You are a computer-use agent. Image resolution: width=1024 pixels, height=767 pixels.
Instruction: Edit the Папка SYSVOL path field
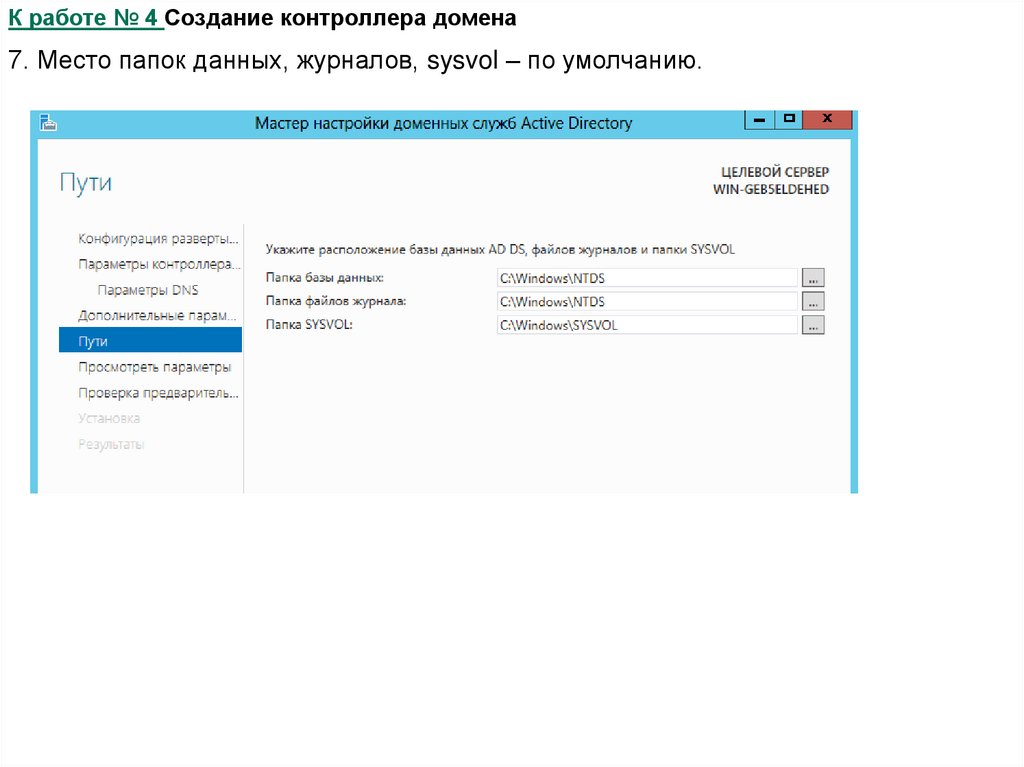[647, 325]
